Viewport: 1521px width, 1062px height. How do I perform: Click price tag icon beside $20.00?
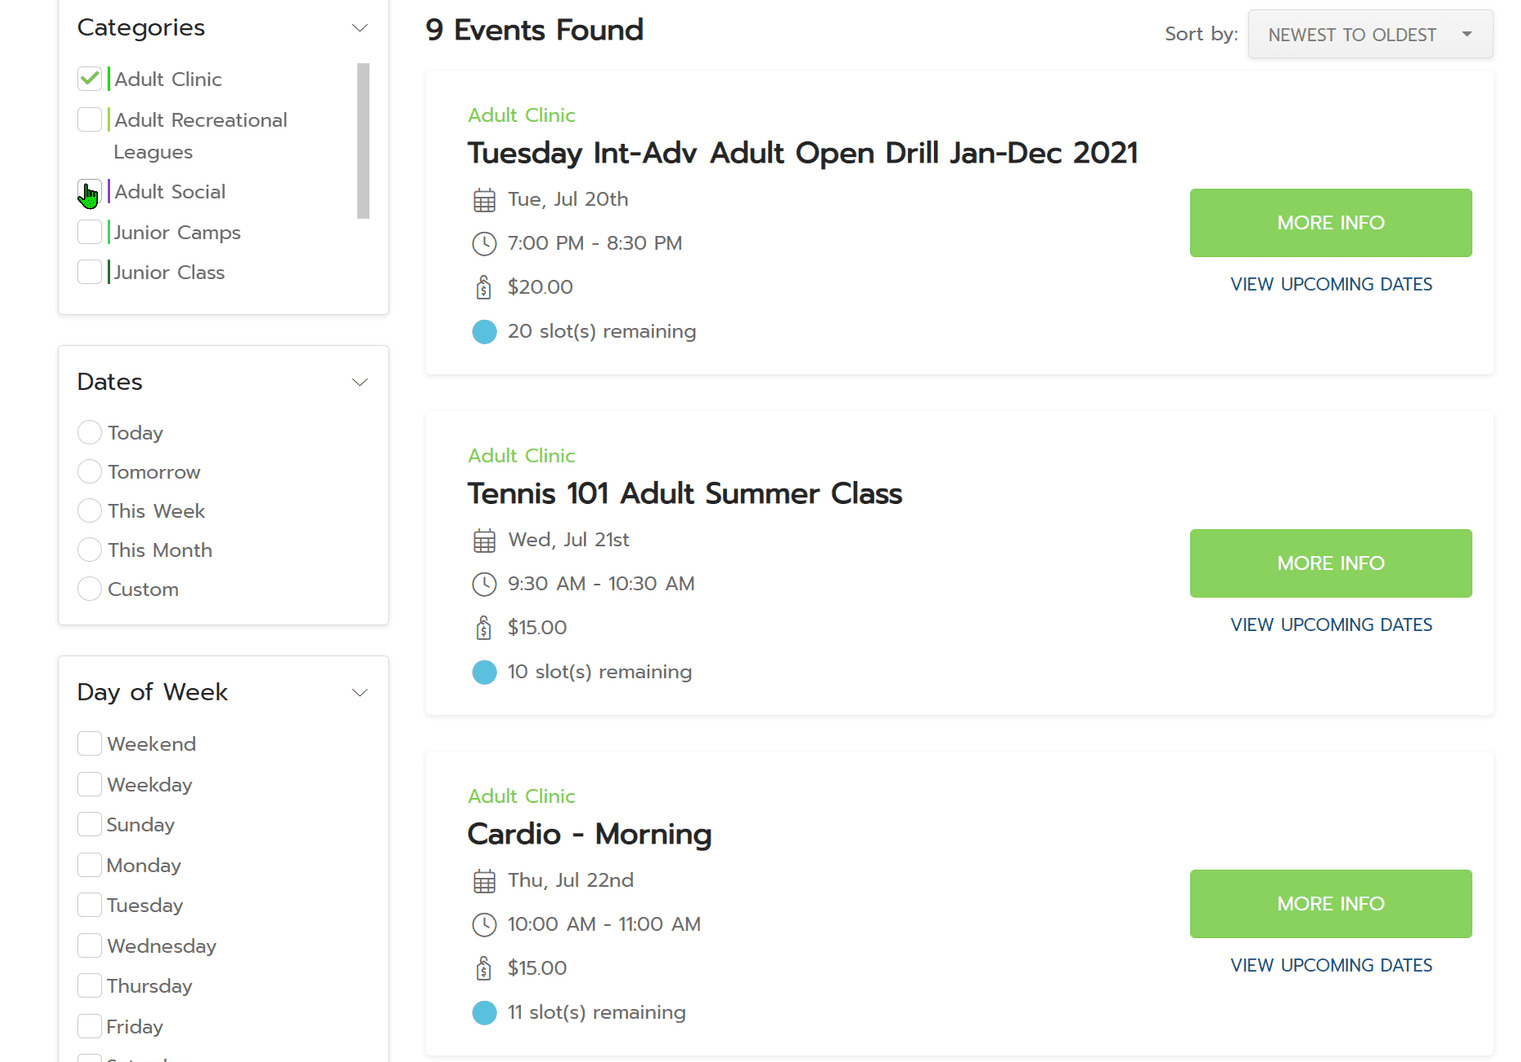484,288
